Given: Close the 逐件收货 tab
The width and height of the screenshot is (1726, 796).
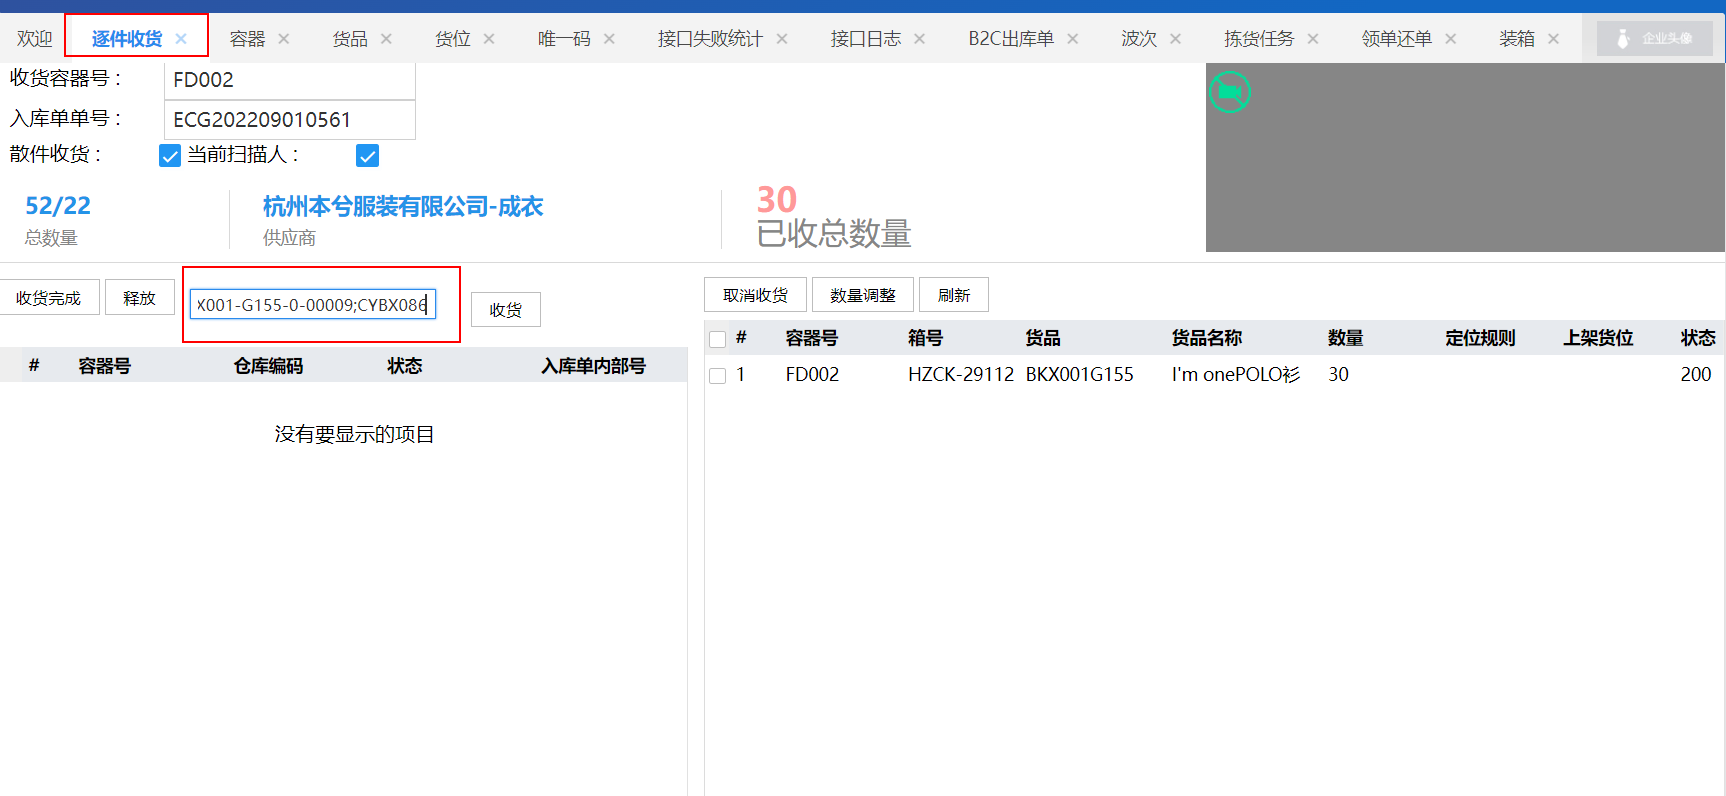Looking at the screenshot, I should click(181, 39).
